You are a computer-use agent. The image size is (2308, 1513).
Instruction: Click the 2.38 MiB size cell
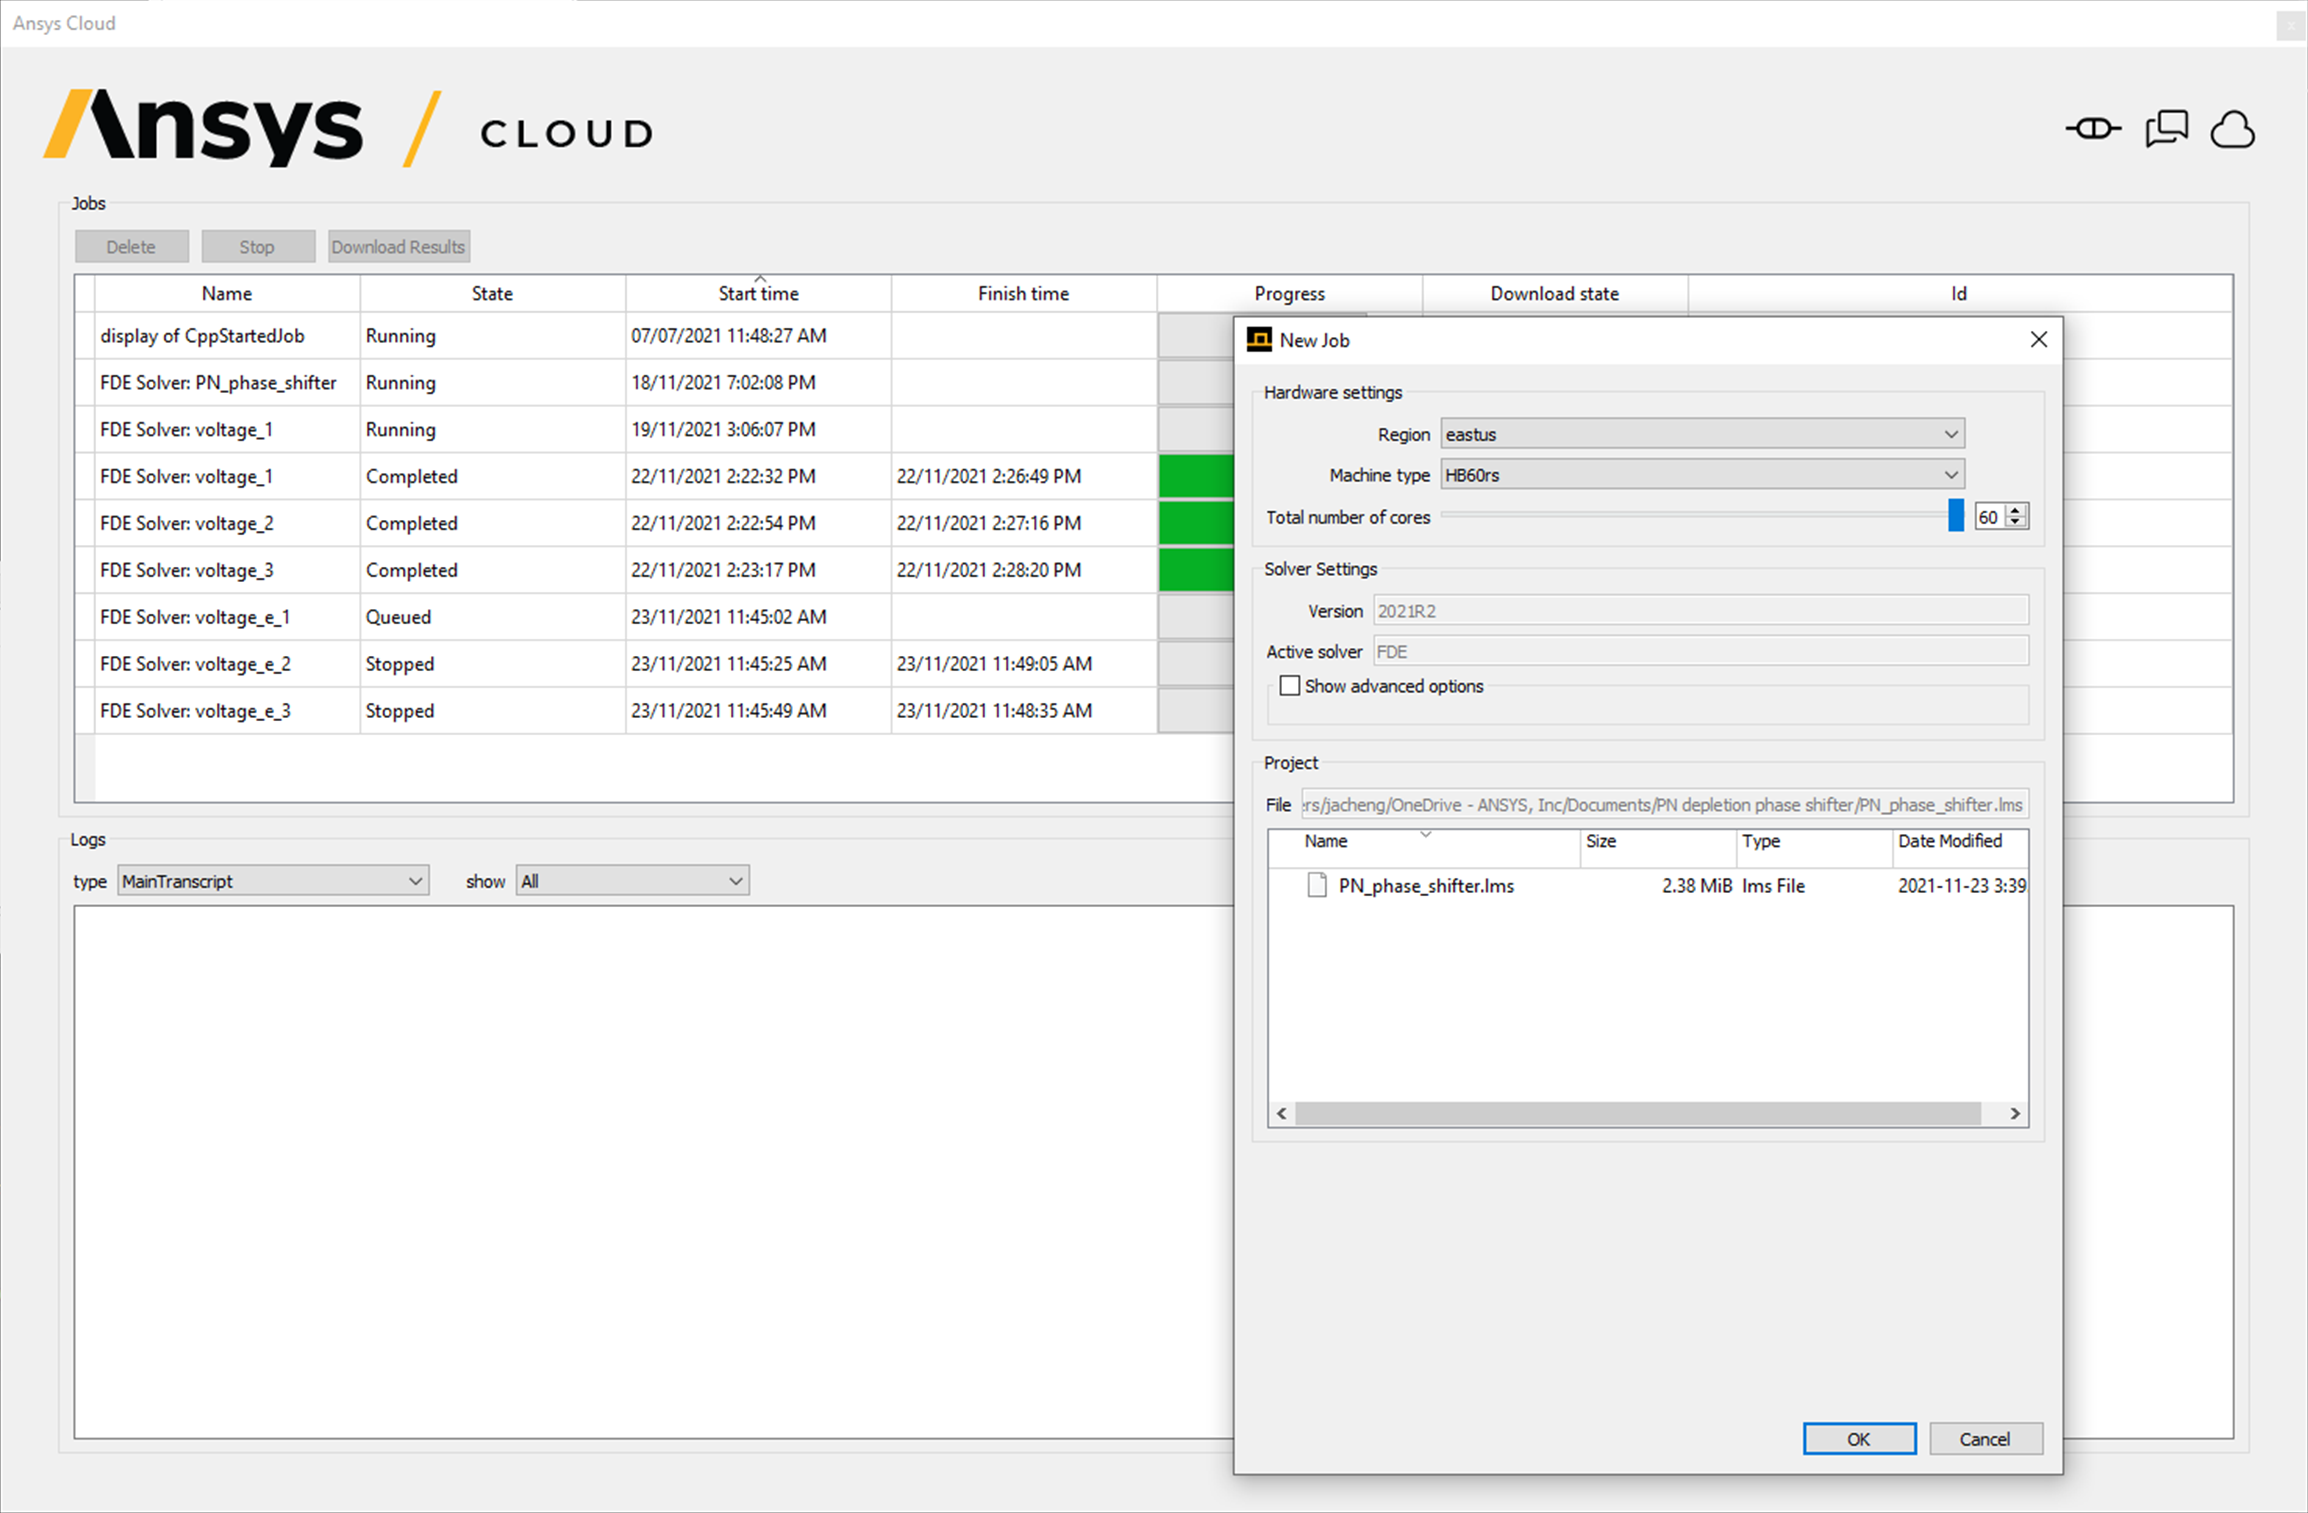pos(1697,886)
